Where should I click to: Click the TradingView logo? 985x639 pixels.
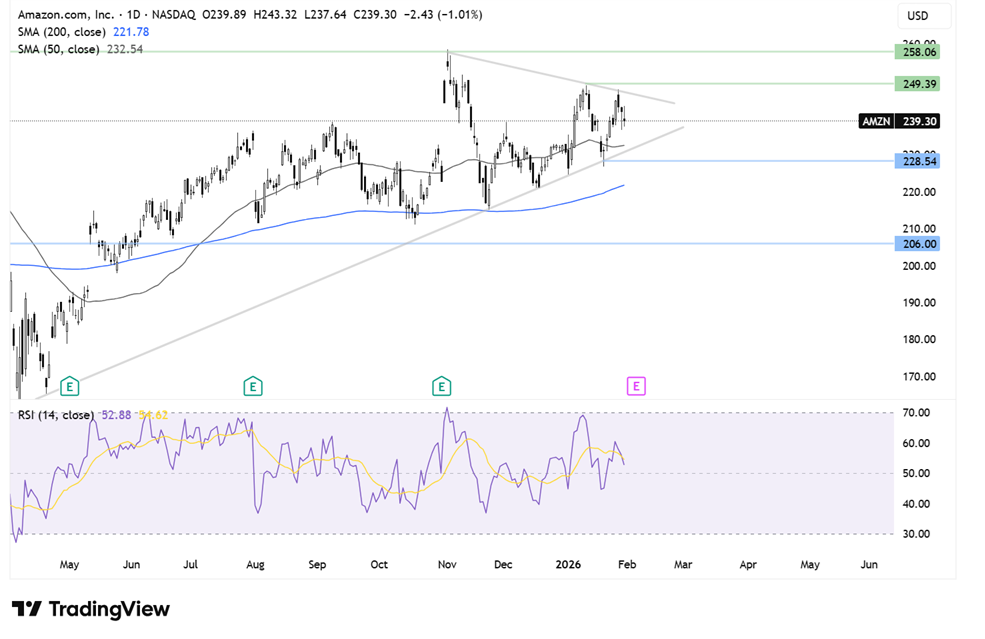pos(91,609)
